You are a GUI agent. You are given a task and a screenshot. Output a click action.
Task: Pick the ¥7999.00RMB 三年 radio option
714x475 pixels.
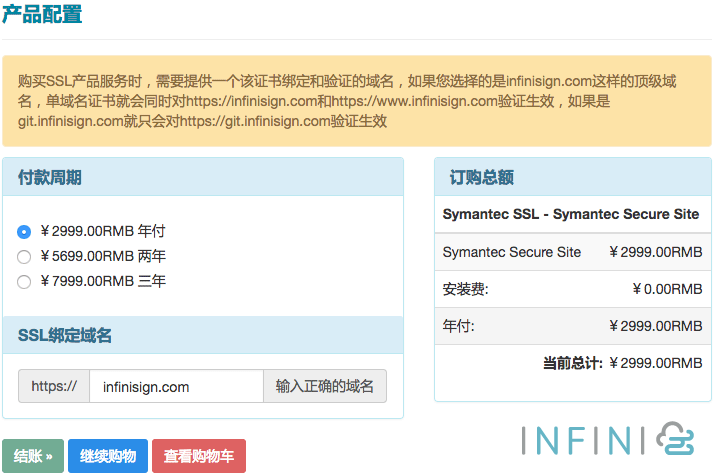click(25, 282)
